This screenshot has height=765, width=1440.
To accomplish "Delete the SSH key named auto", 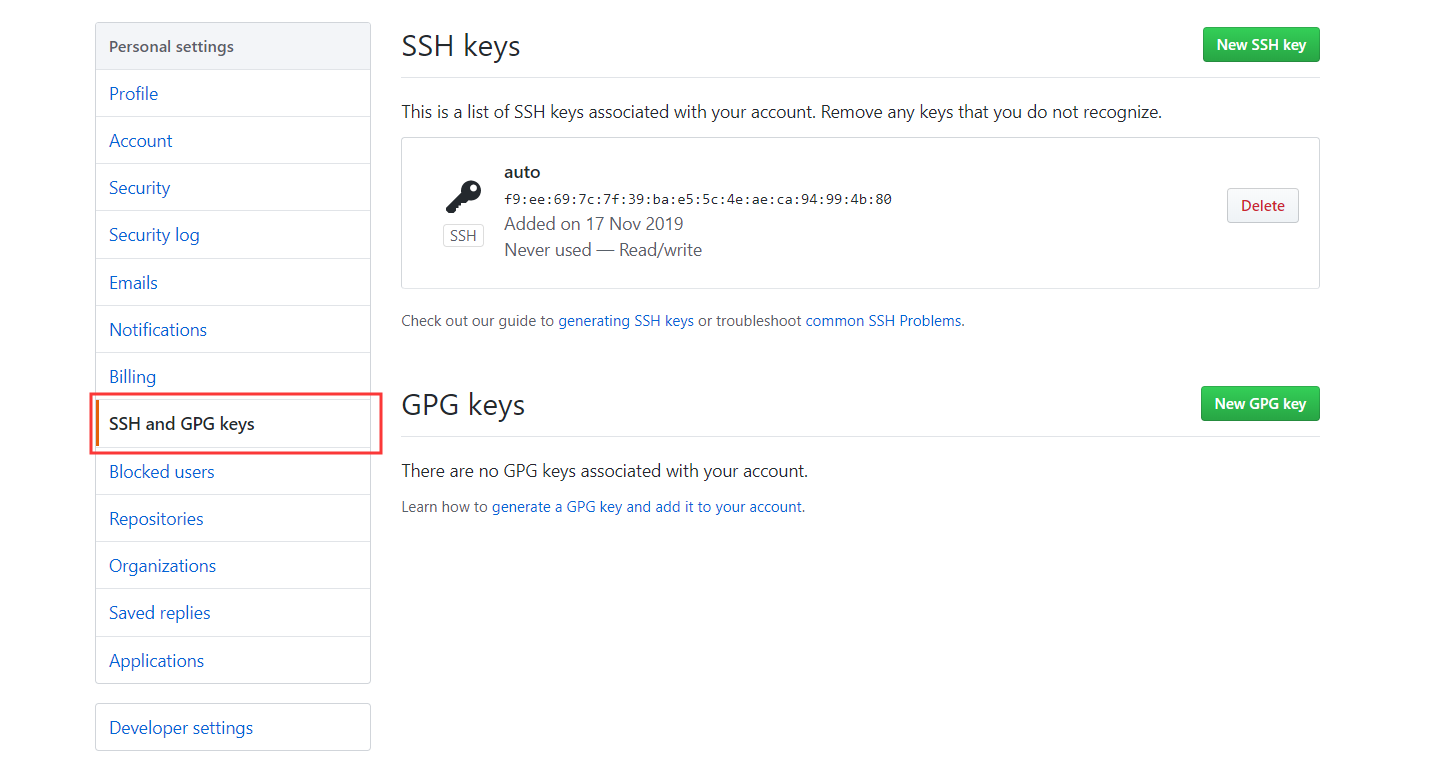I will [1262, 205].
